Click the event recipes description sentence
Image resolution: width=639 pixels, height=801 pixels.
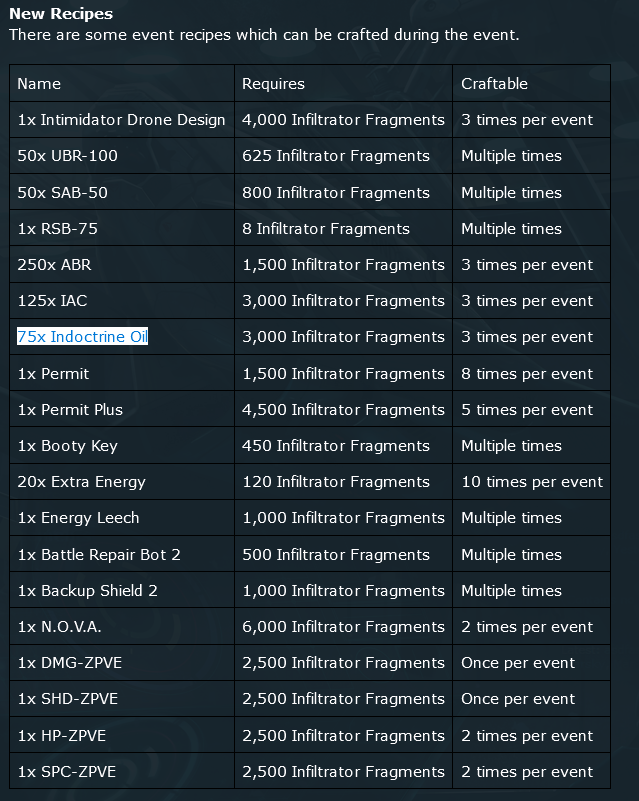pyautogui.click(x=264, y=35)
